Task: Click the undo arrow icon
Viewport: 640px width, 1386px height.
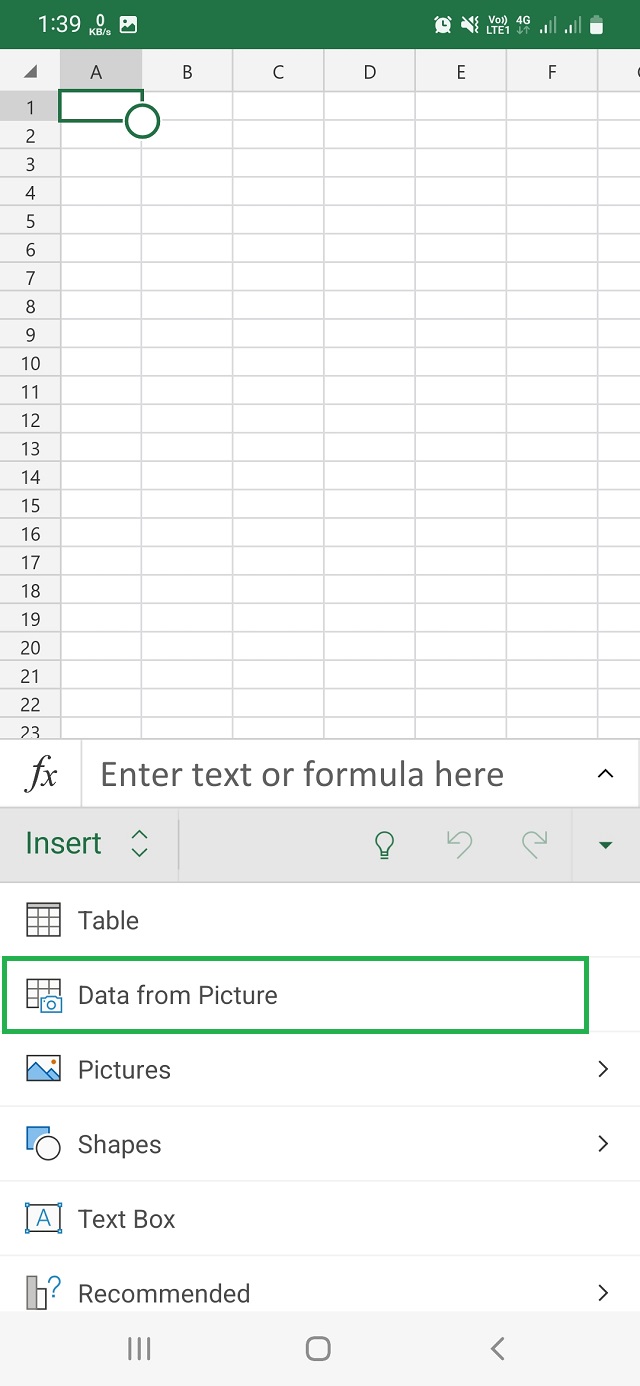Action: [x=459, y=845]
